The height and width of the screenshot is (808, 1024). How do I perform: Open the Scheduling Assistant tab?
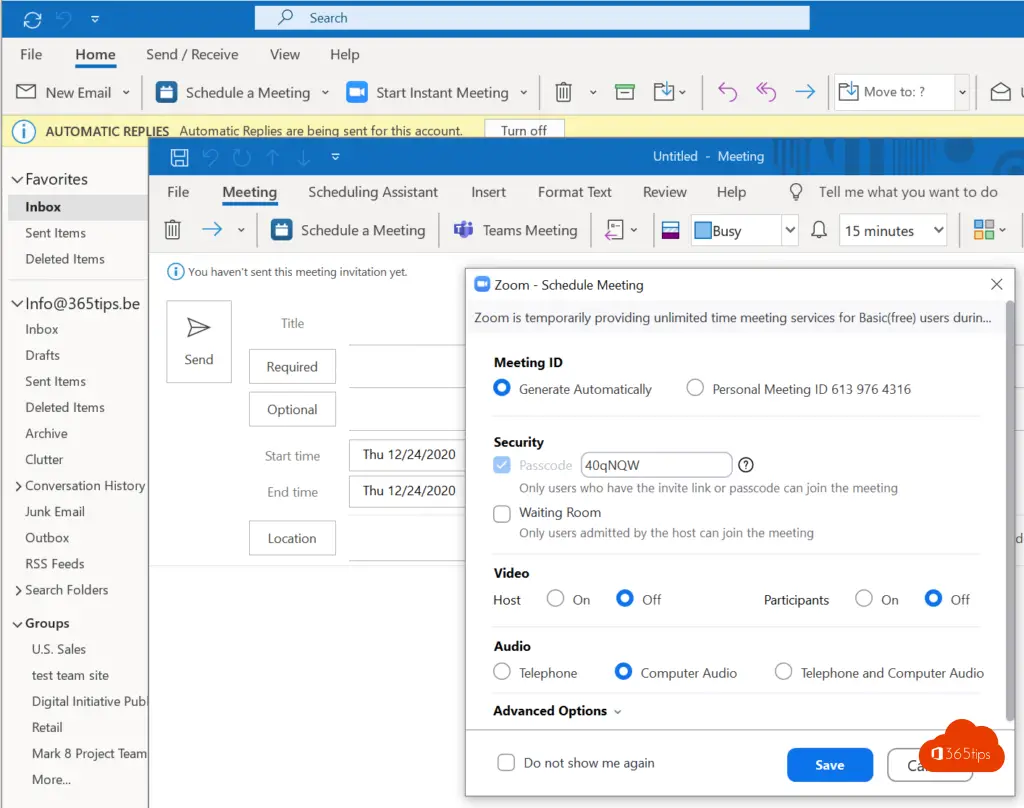tap(373, 192)
